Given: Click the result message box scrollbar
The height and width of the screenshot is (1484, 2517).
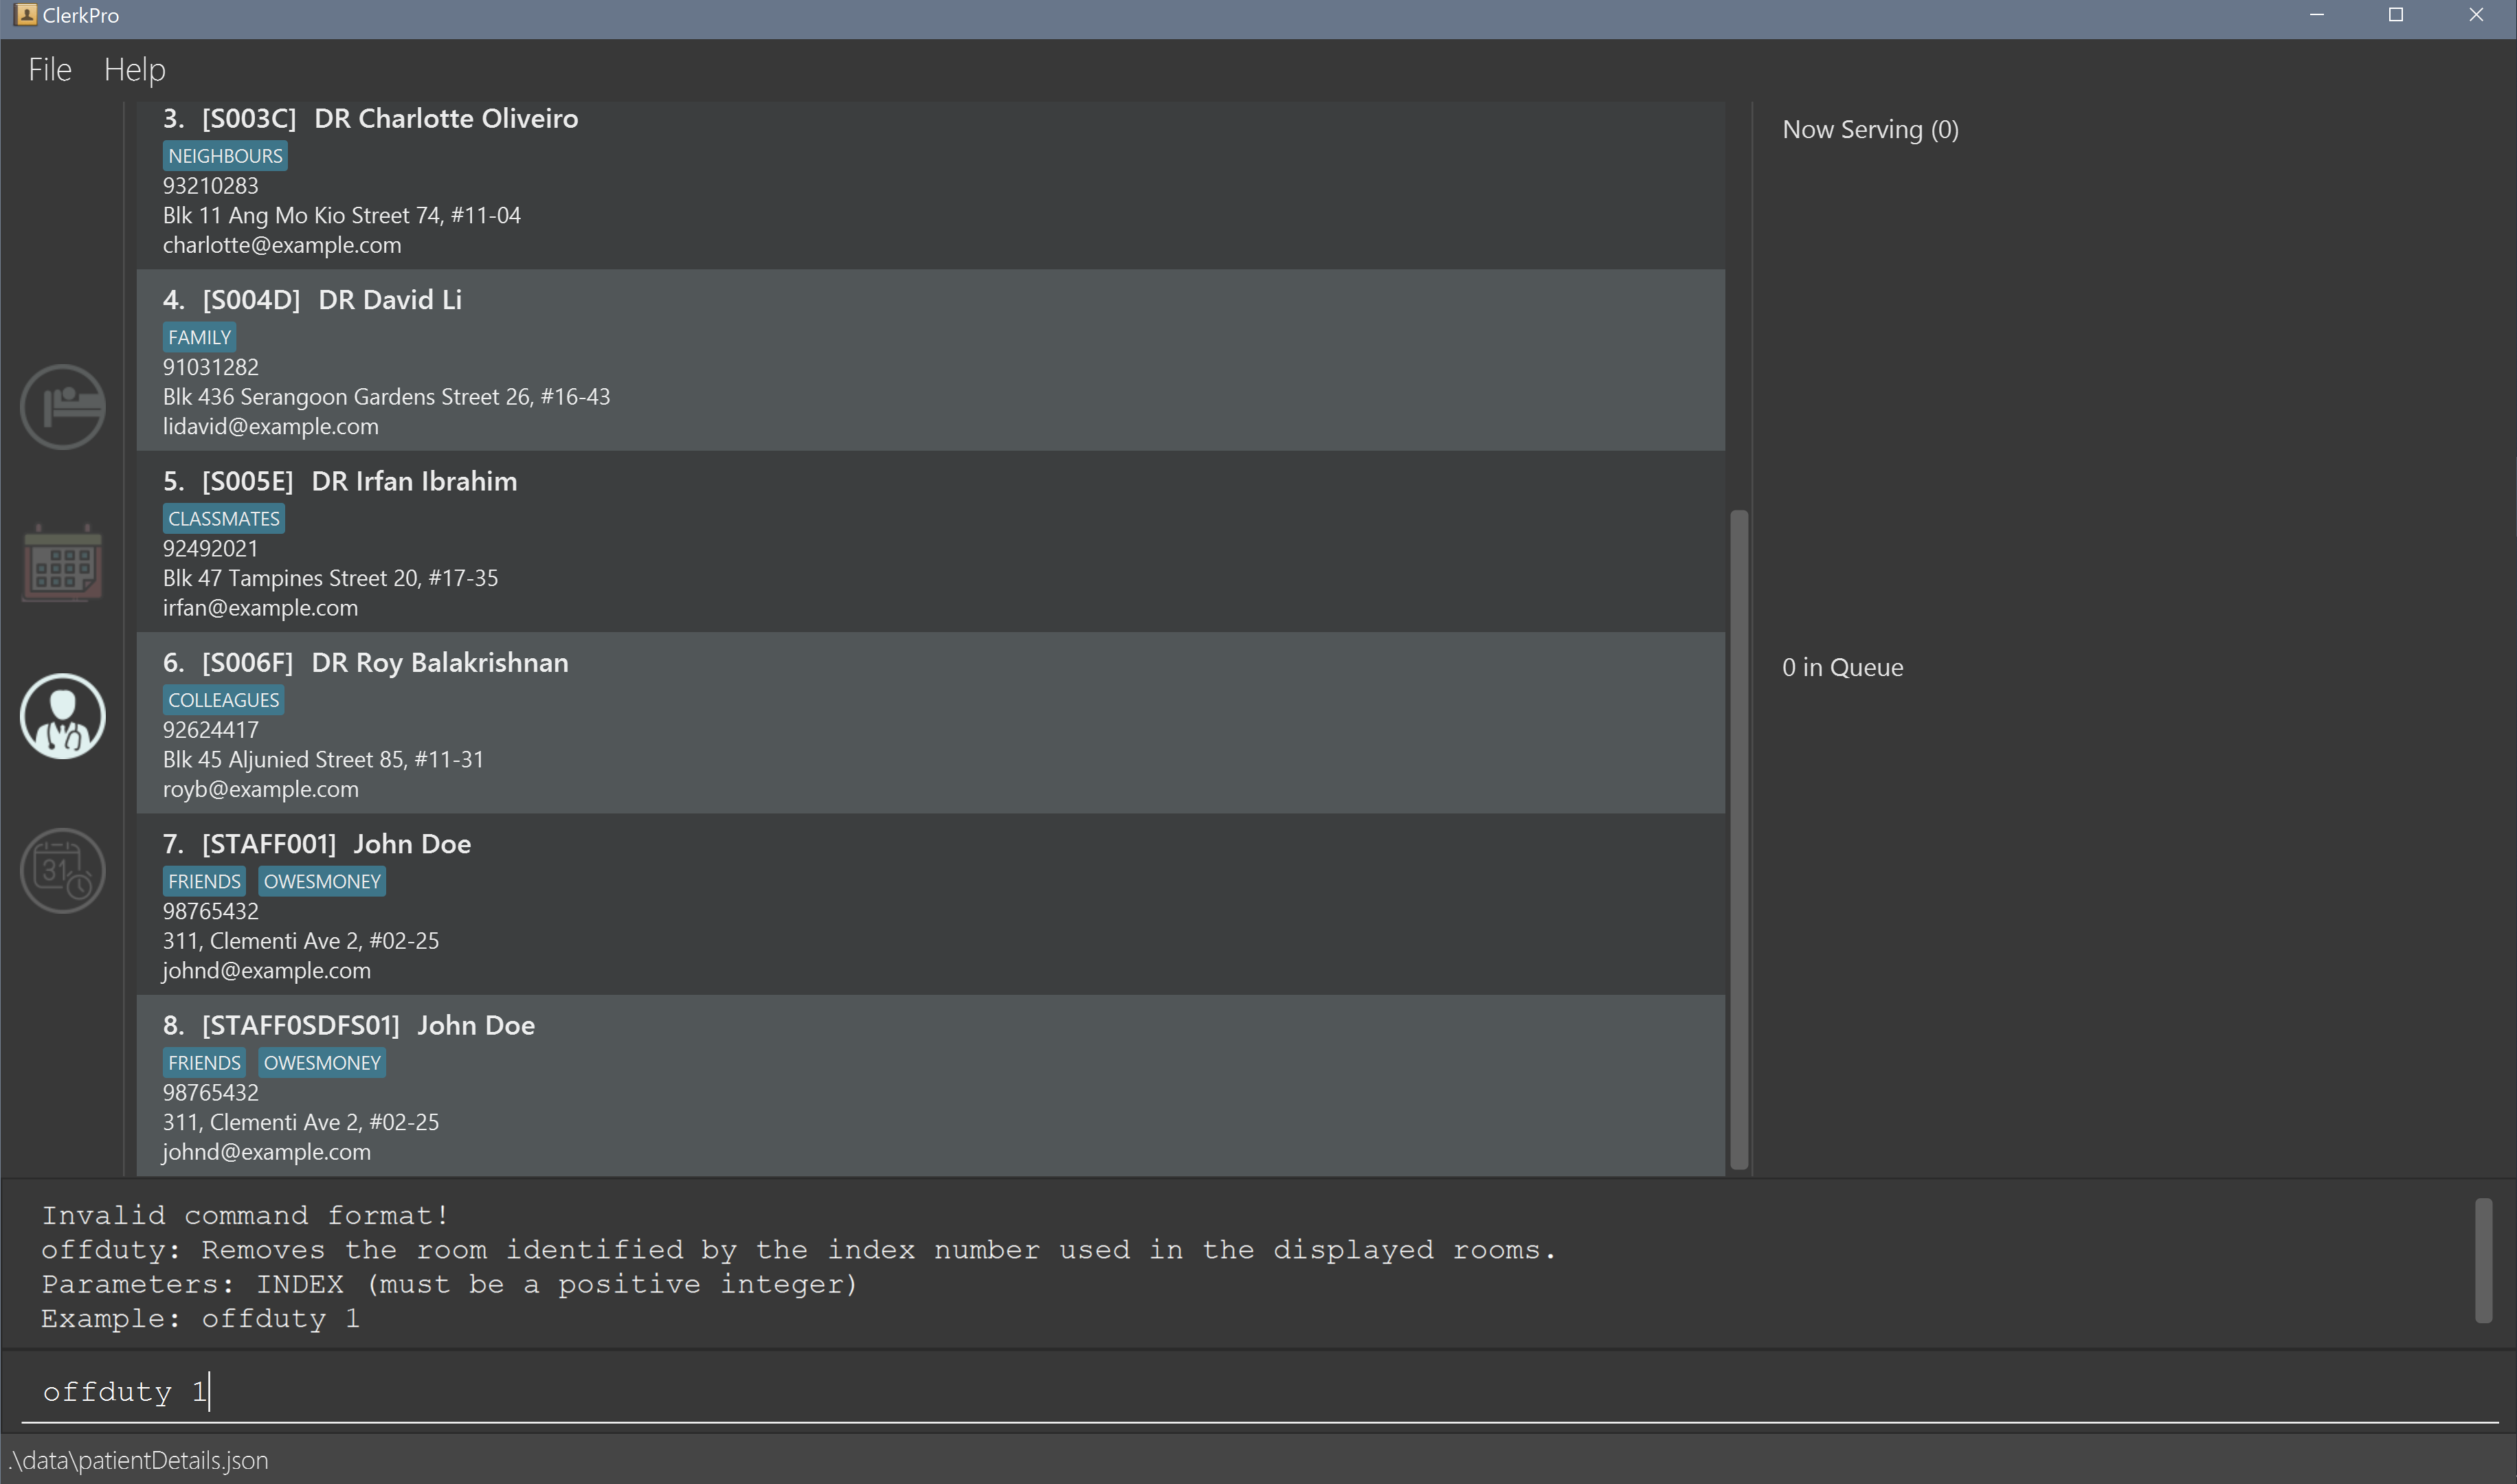Looking at the screenshot, I should point(2483,1260).
